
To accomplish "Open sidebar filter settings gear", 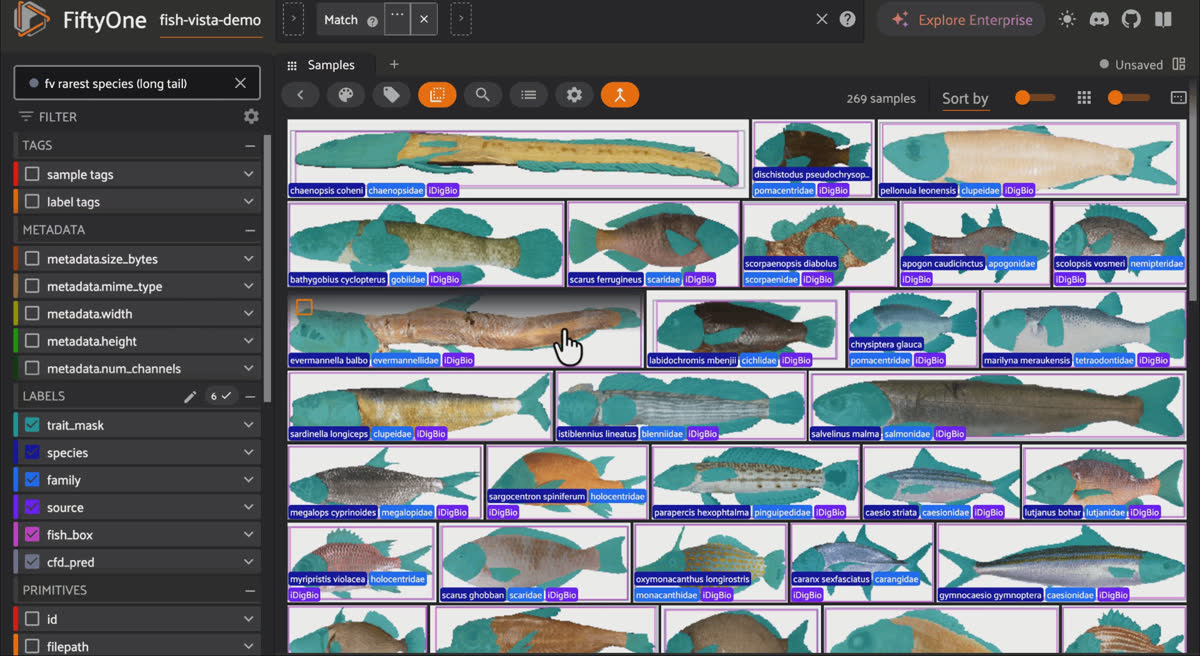I will (x=251, y=116).
